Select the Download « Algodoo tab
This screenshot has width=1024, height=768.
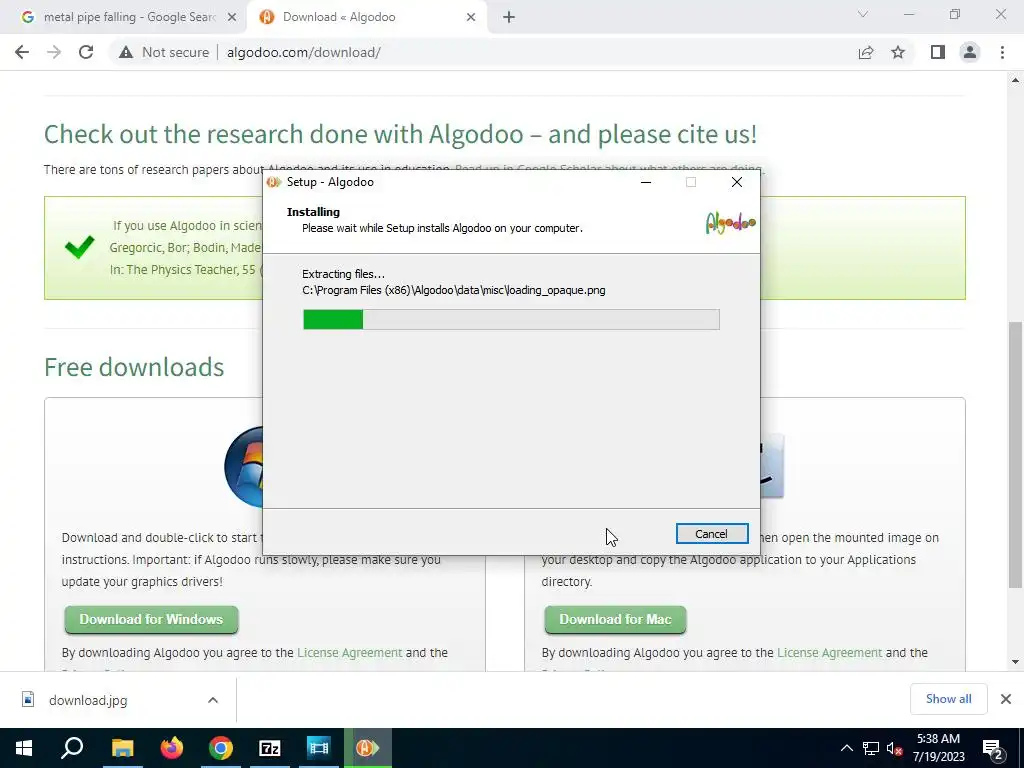(339, 17)
